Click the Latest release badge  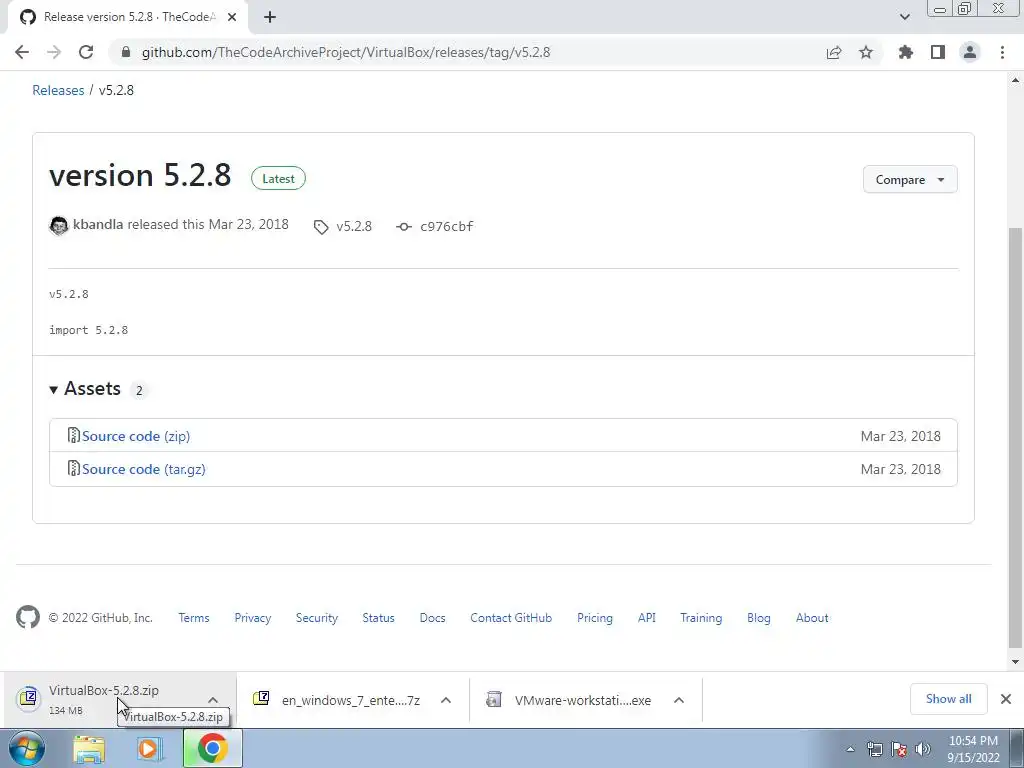278,178
